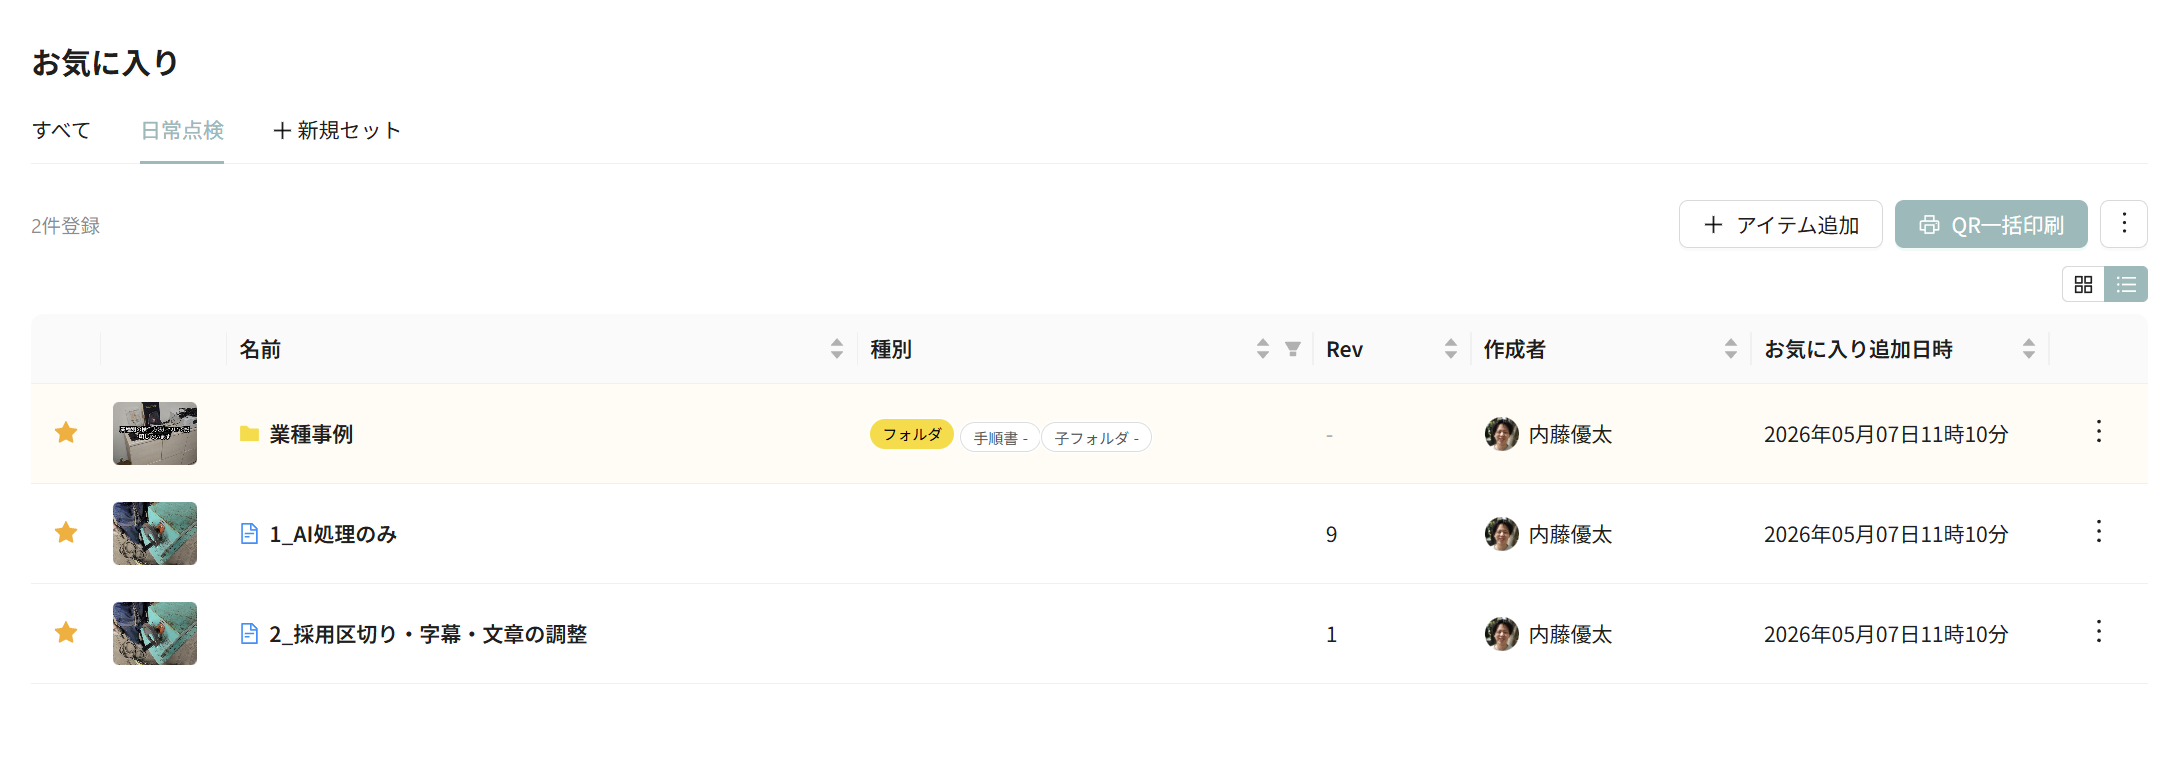
Task: Open row menu for 業種事例
Action: point(2099,432)
